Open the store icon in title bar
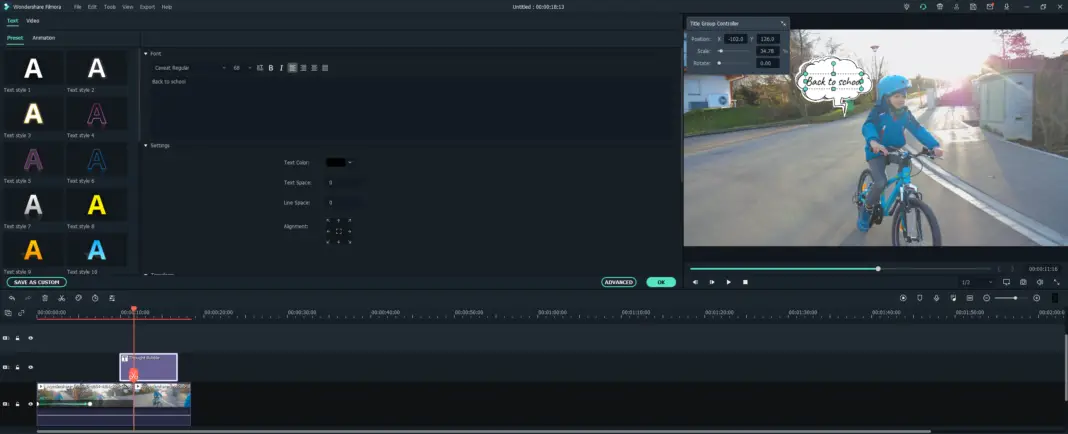This screenshot has width=1068, height=434. (x=940, y=7)
